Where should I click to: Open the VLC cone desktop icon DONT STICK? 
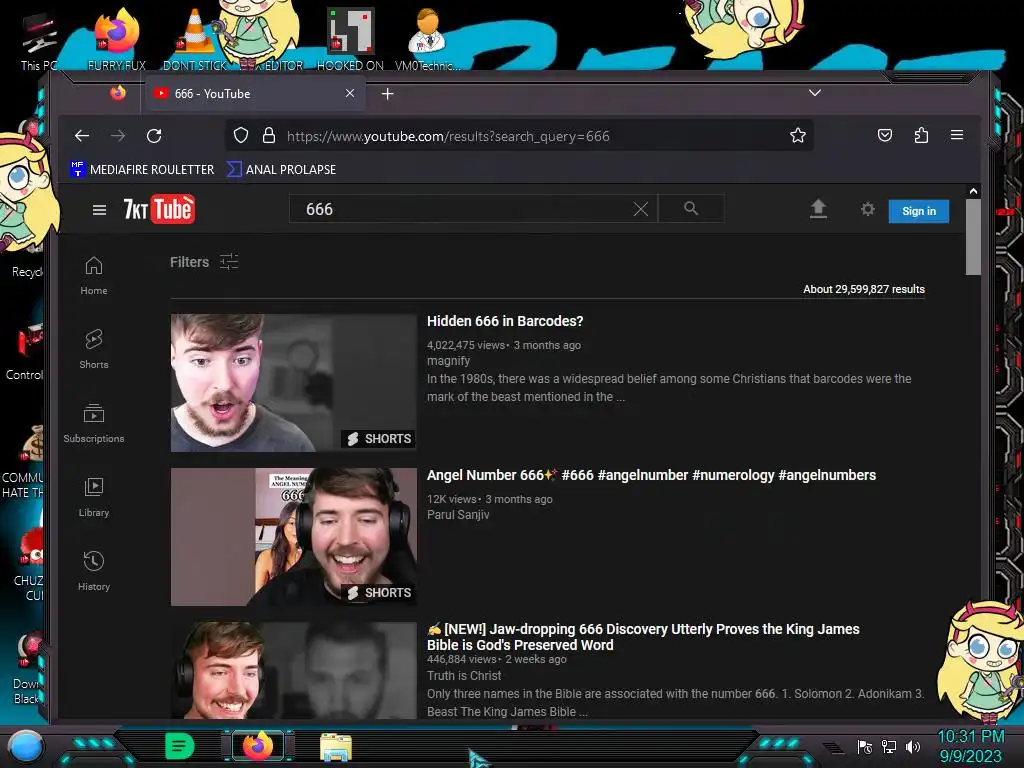(195, 40)
